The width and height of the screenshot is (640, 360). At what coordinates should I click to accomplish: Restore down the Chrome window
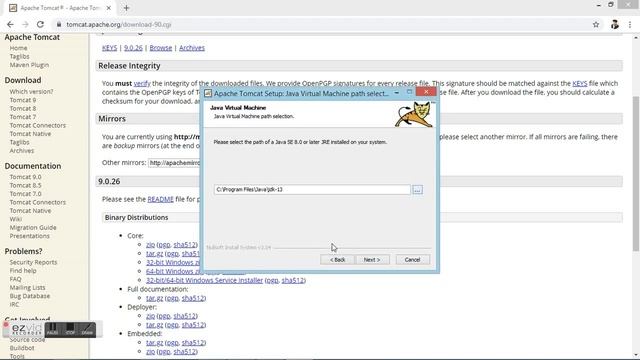[611, 4]
